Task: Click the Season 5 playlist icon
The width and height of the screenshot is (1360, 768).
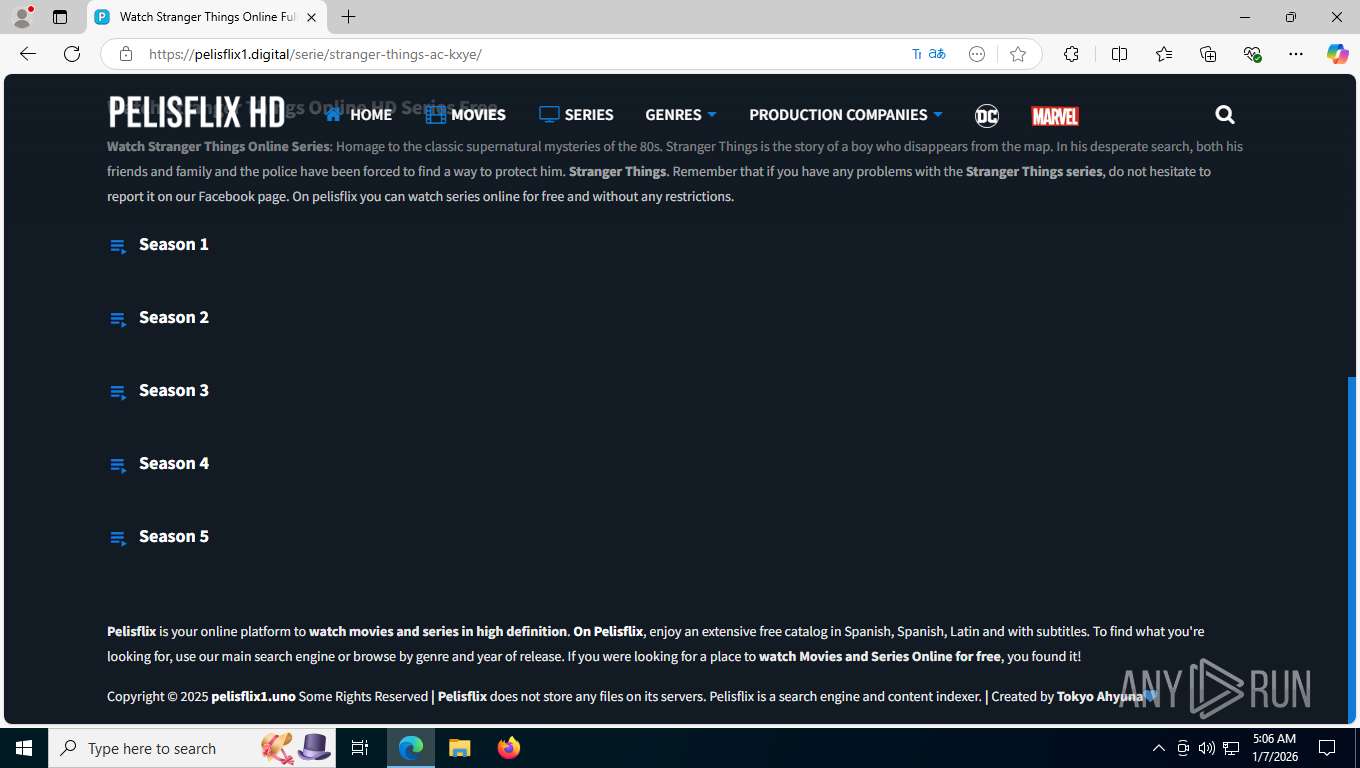Action: coord(118,538)
